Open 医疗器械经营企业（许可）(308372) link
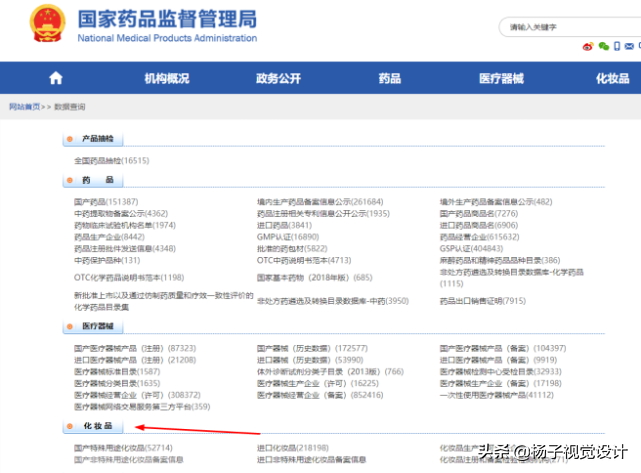Screen dimensions: 641x473 [x=137, y=395]
